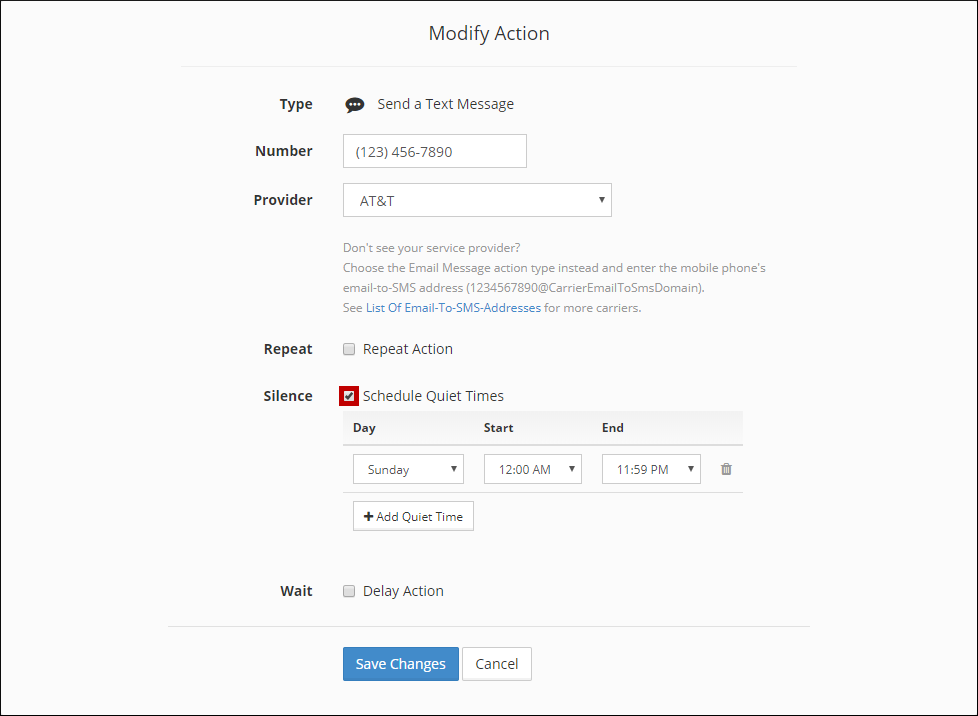Enable the Repeat Action checkbox

[349, 349]
